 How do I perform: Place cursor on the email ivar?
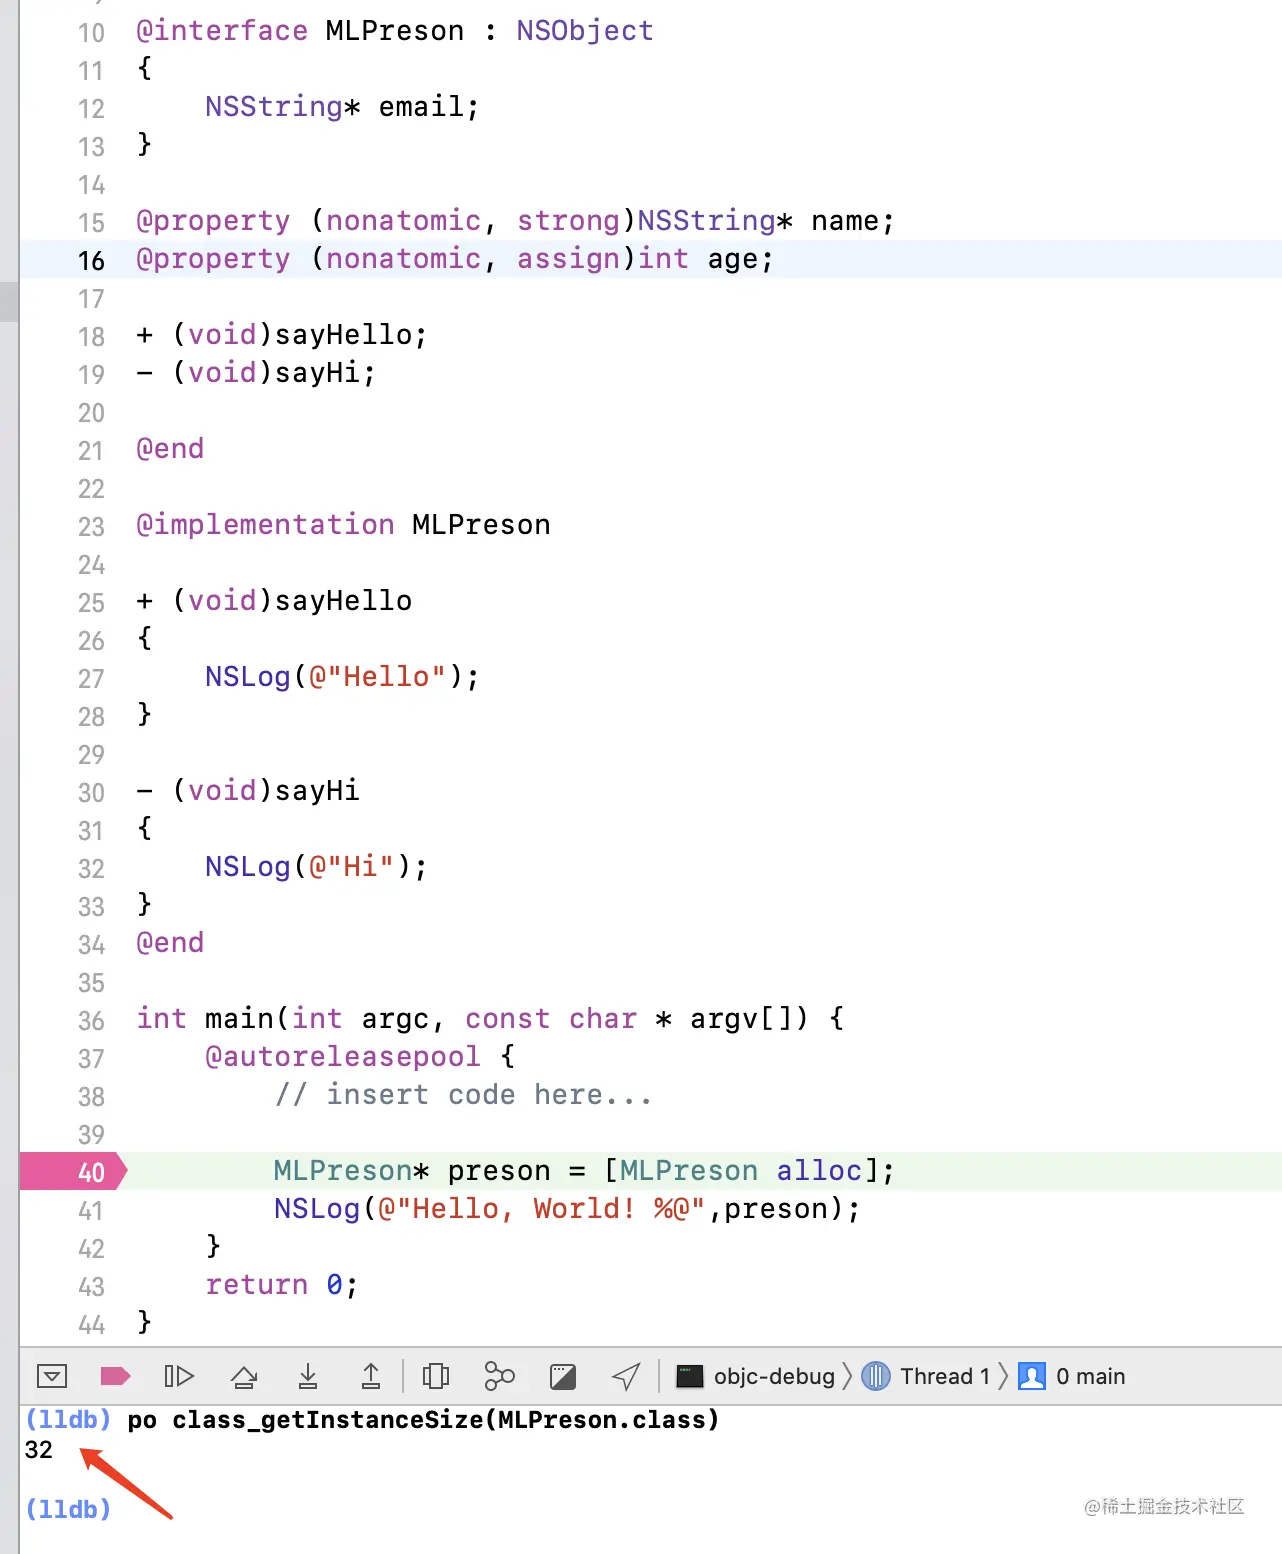(420, 106)
